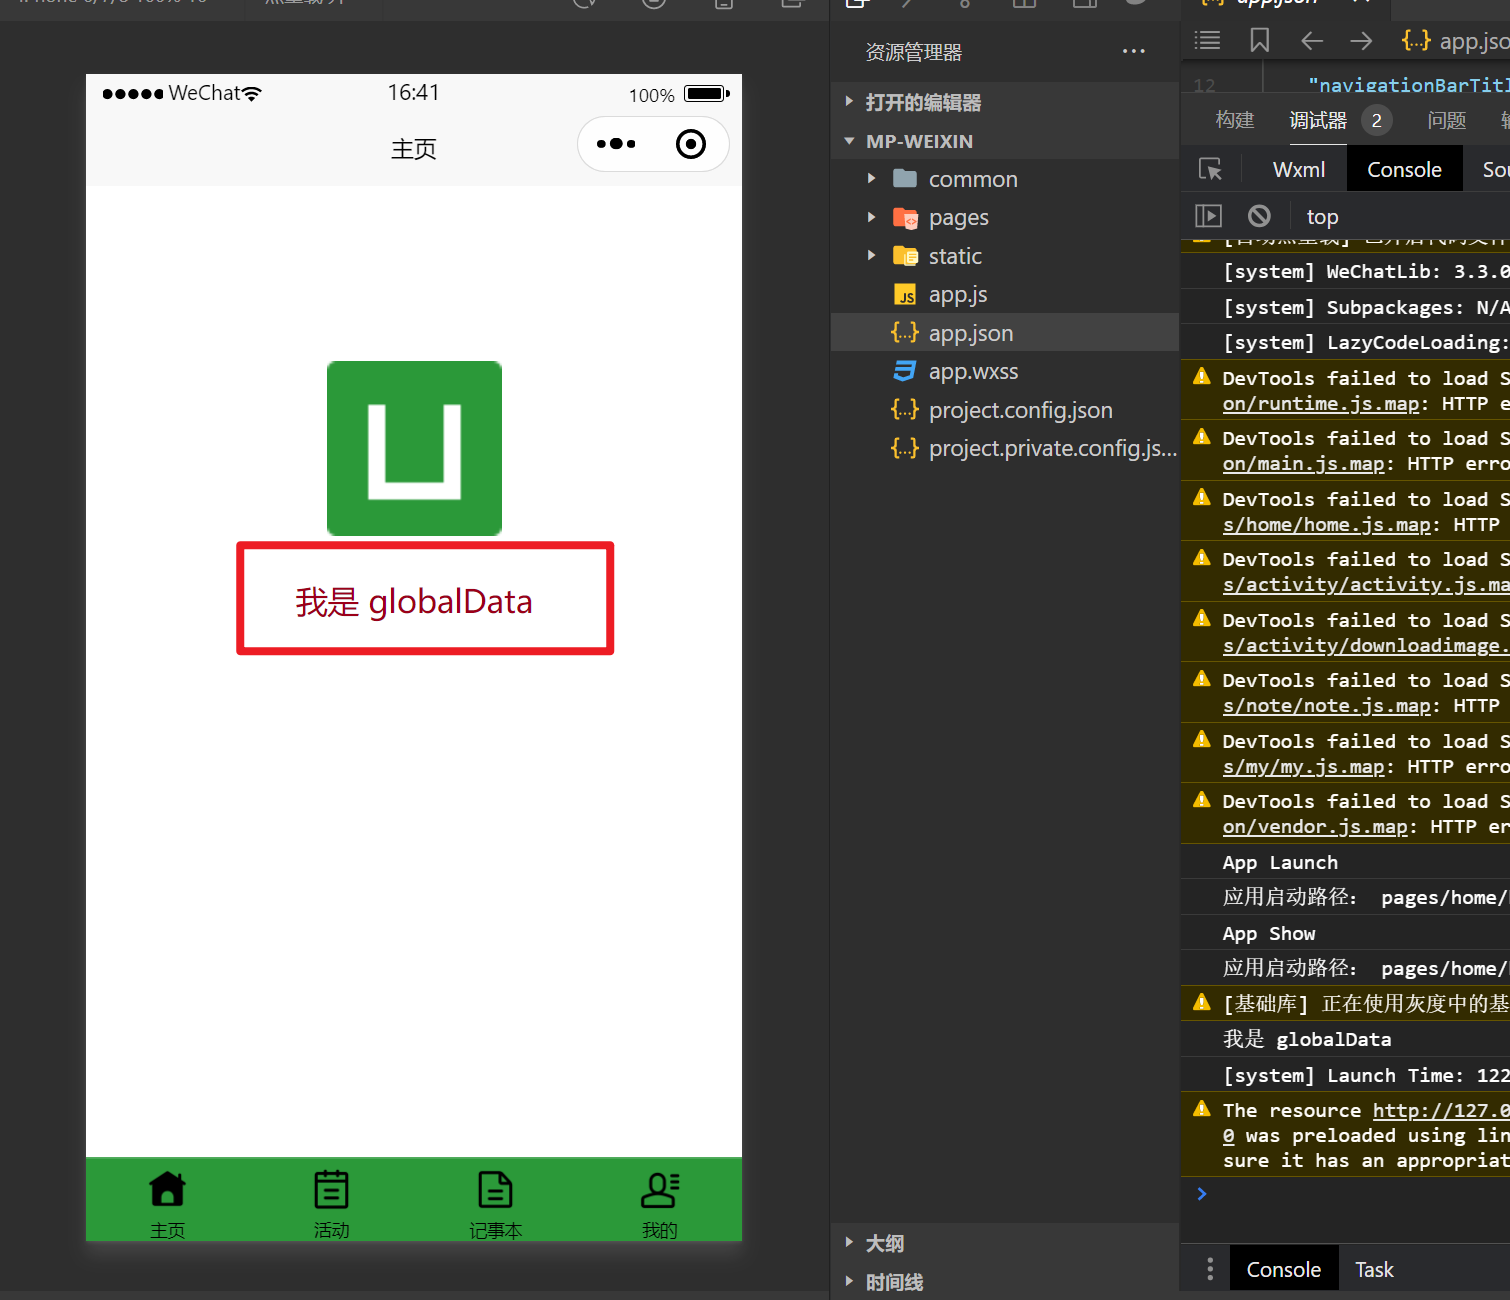Open the on/main.js.map link
The height and width of the screenshot is (1300, 1510).
coord(1303,464)
